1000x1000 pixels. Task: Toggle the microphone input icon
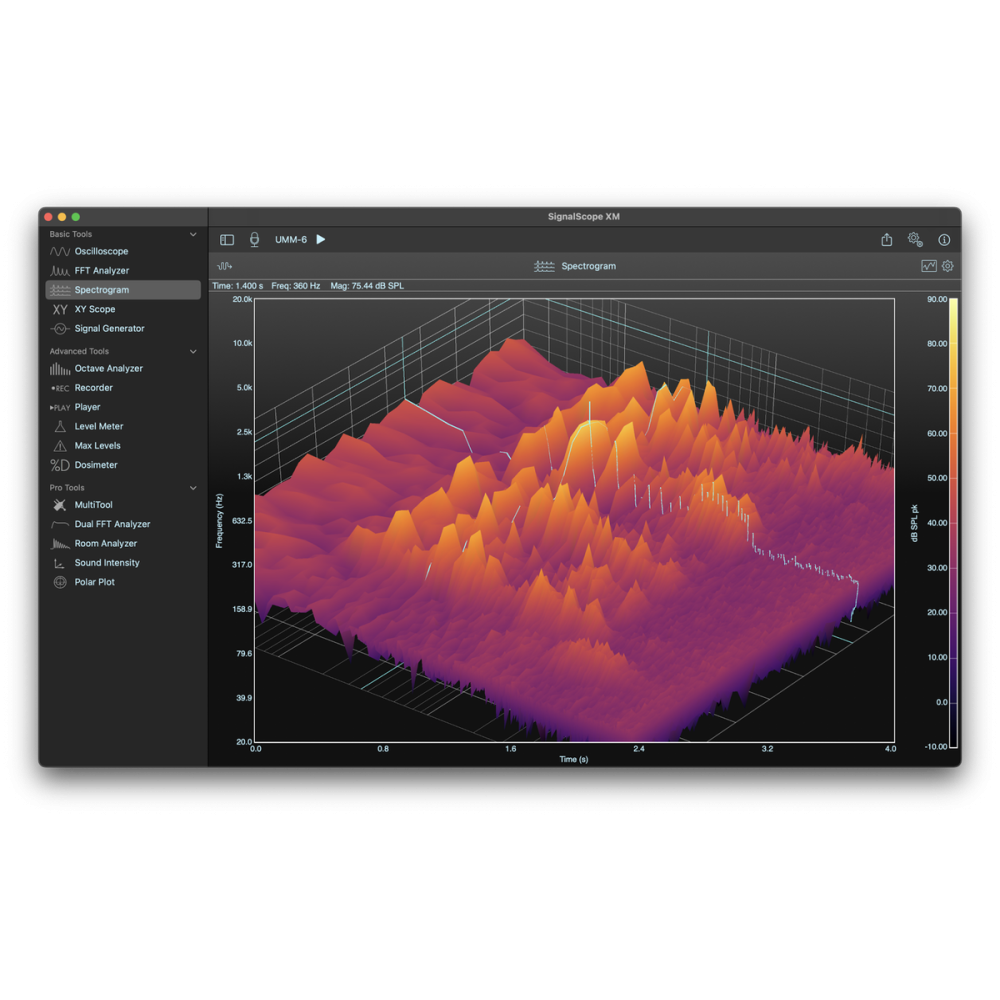tap(254, 240)
